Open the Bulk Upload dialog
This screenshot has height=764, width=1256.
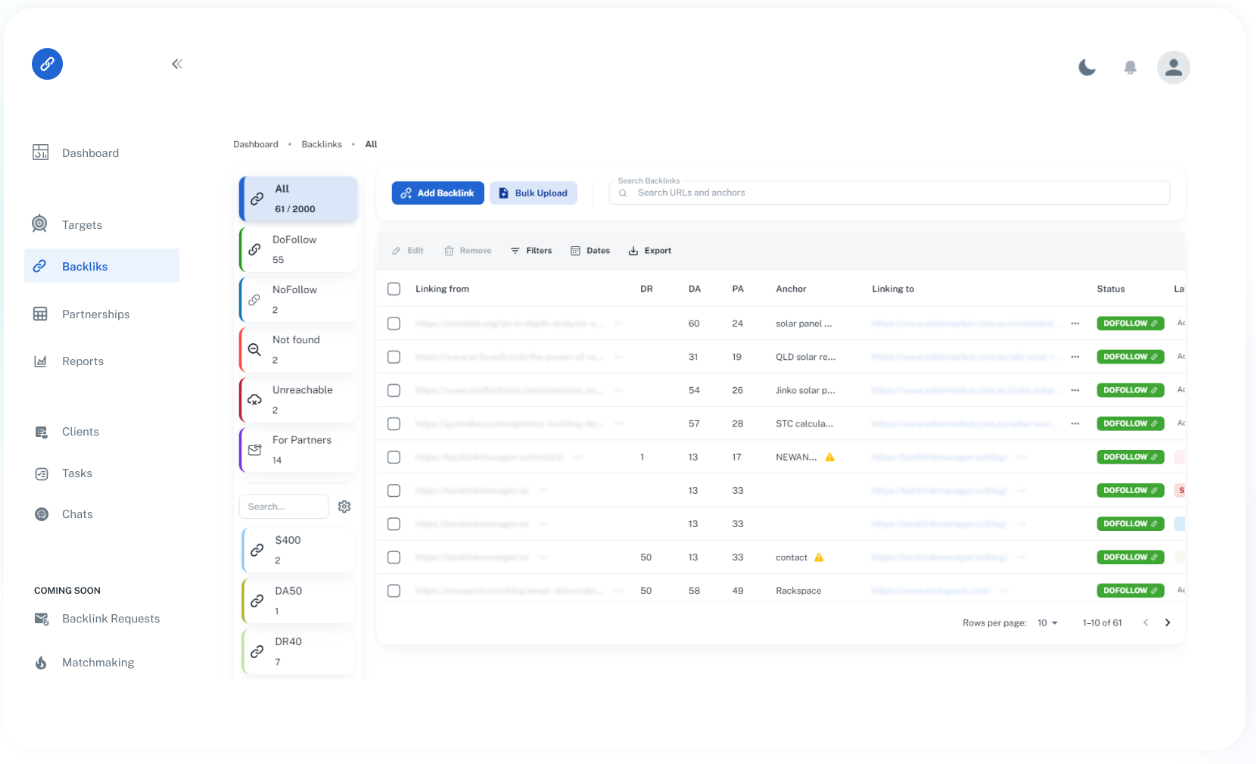tap(533, 192)
